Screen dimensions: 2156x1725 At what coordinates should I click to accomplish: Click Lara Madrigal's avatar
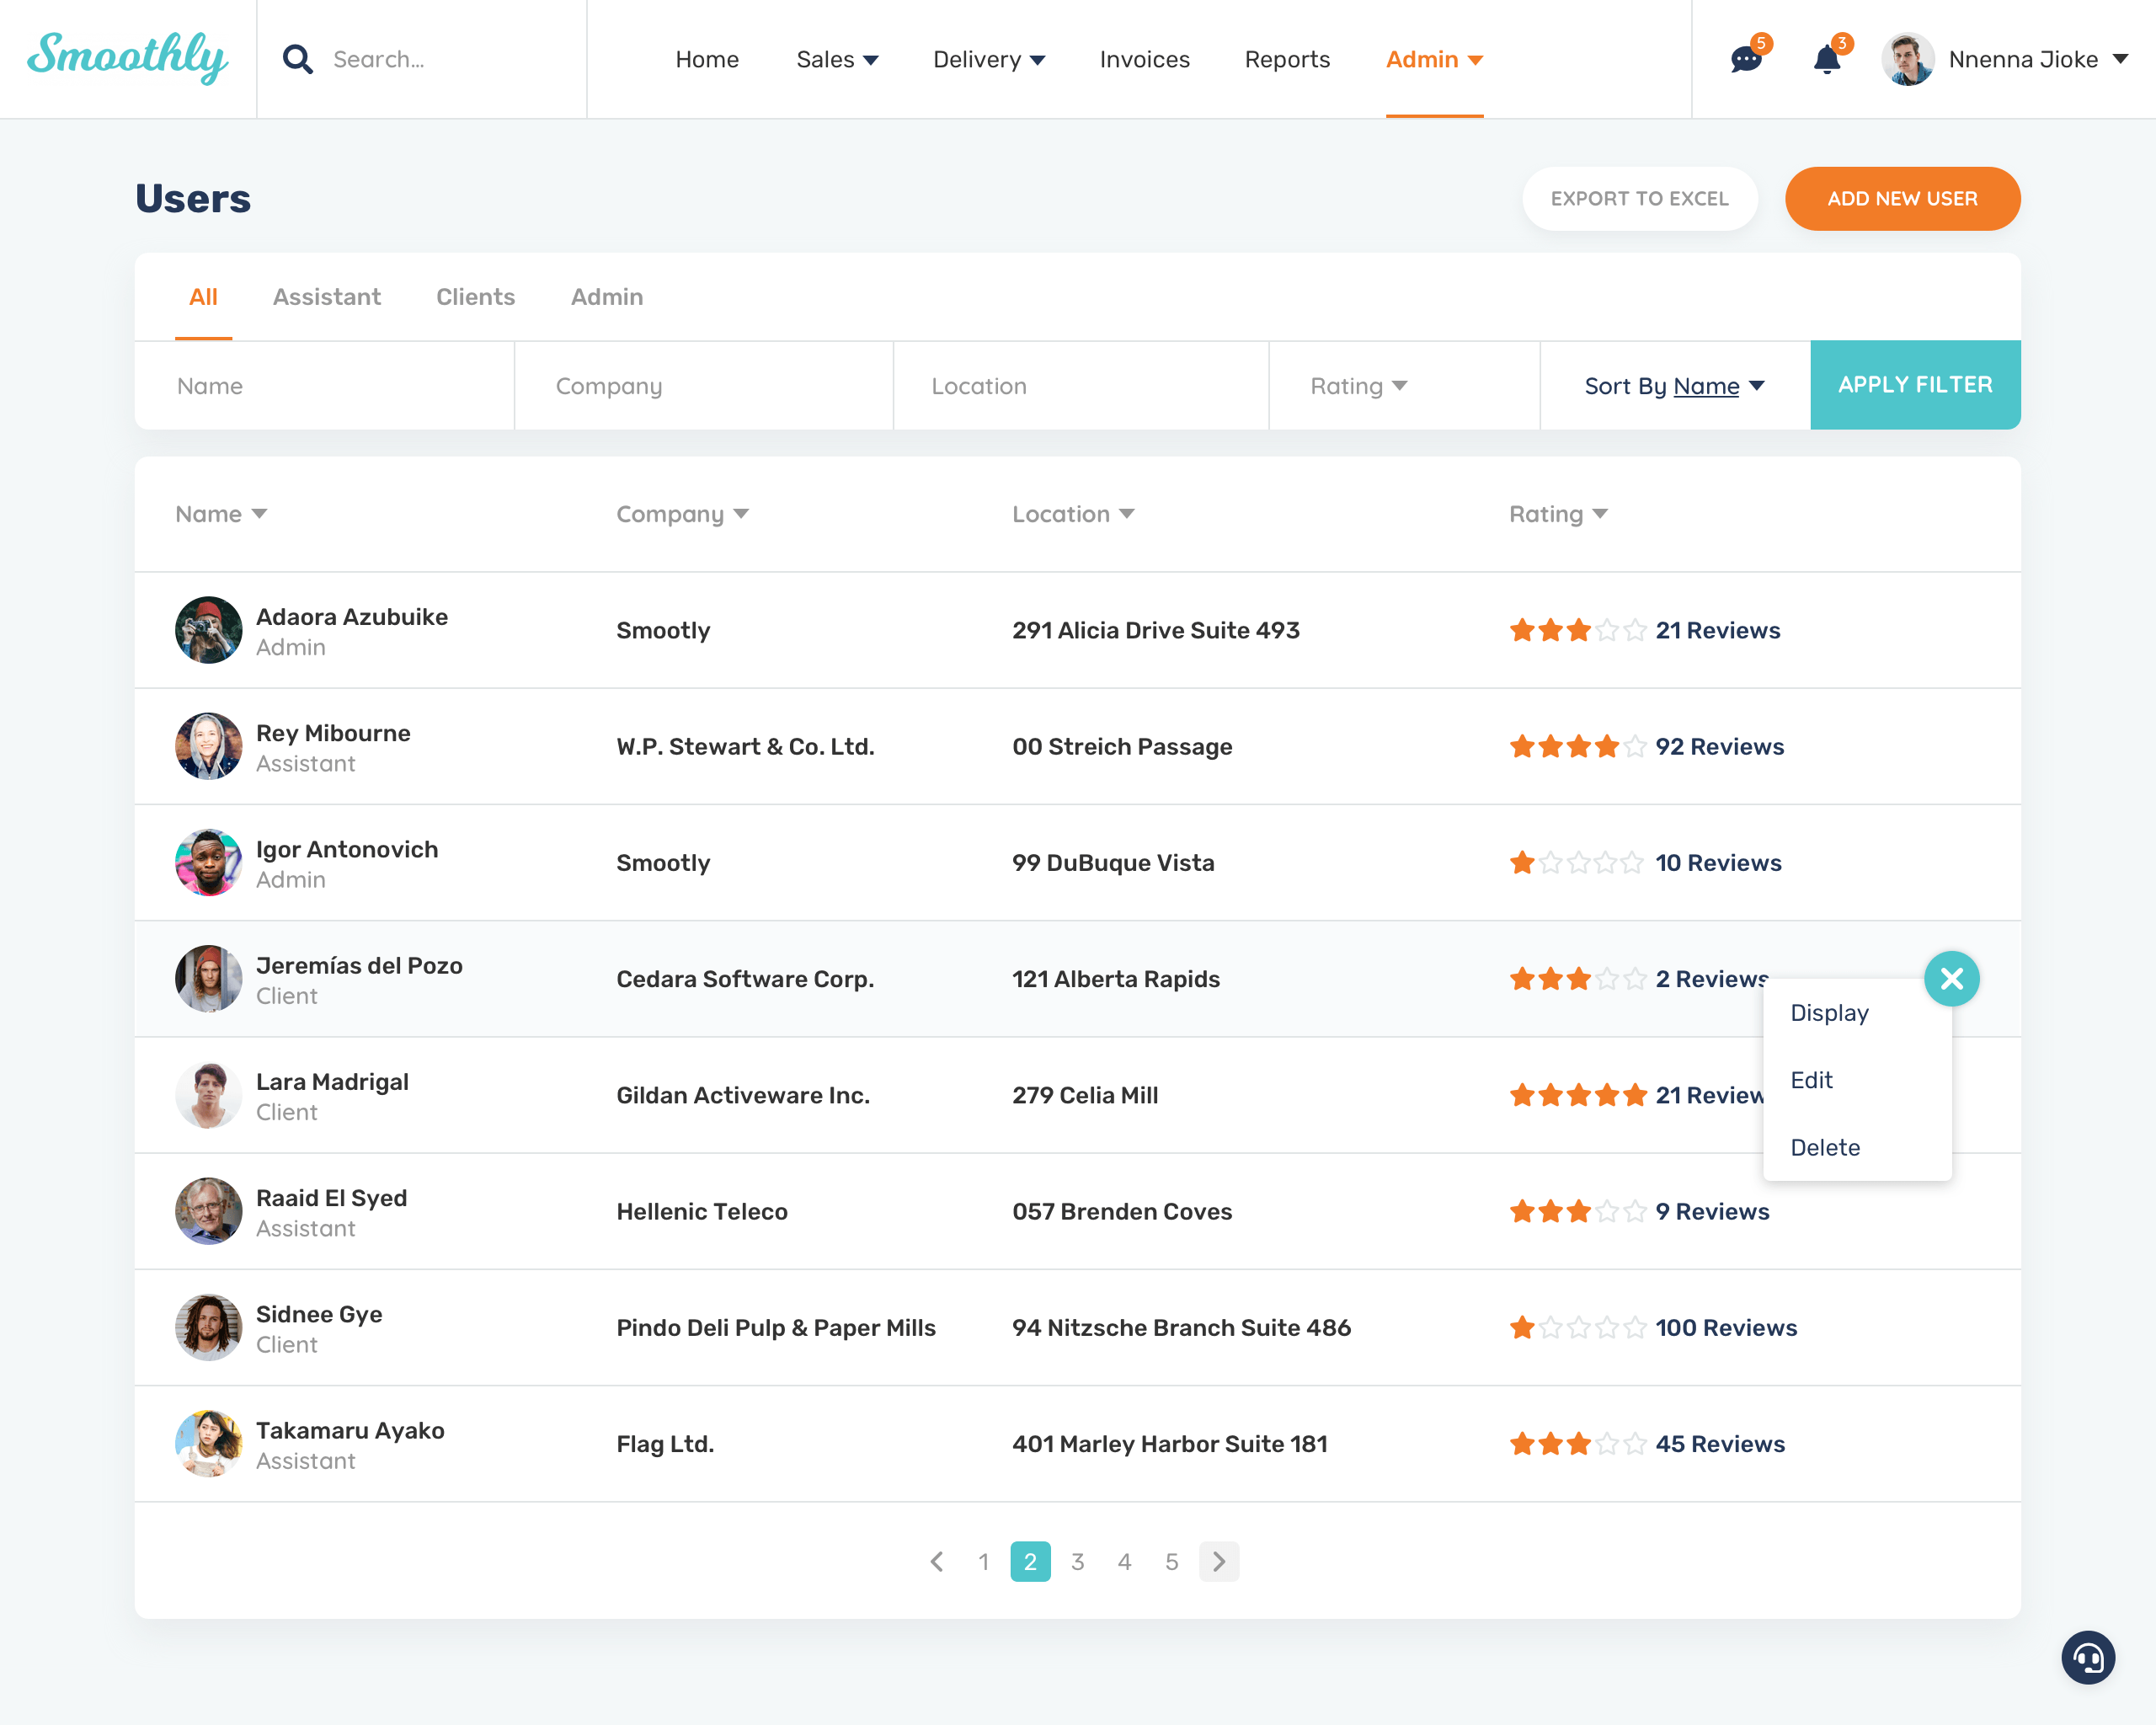click(x=208, y=1095)
